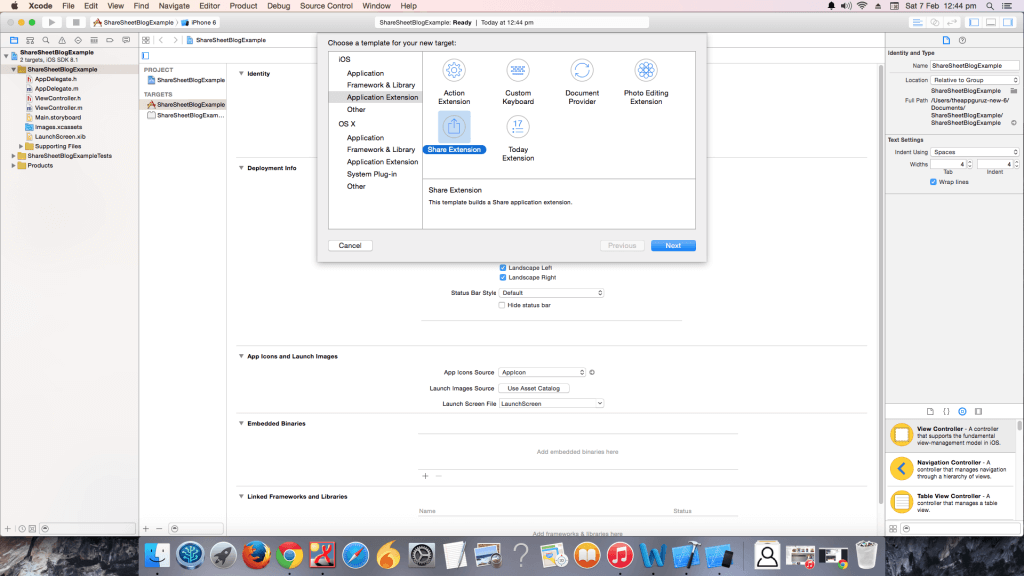Open the Status Bar Style dropdown
Screen dimensions: 1024x576
pos(551,293)
